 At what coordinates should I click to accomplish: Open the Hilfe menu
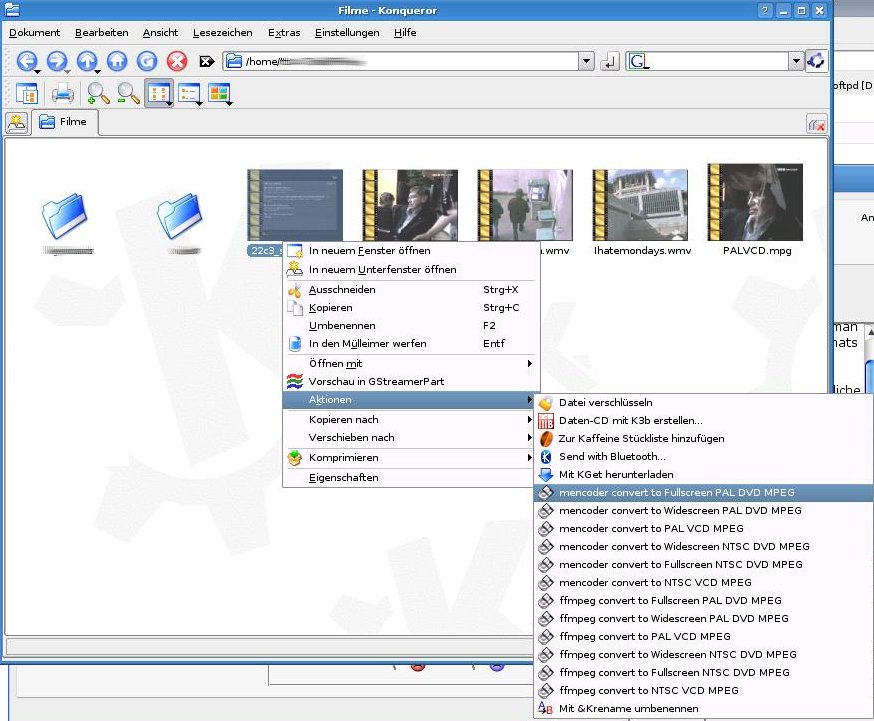[x=405, y=33]
